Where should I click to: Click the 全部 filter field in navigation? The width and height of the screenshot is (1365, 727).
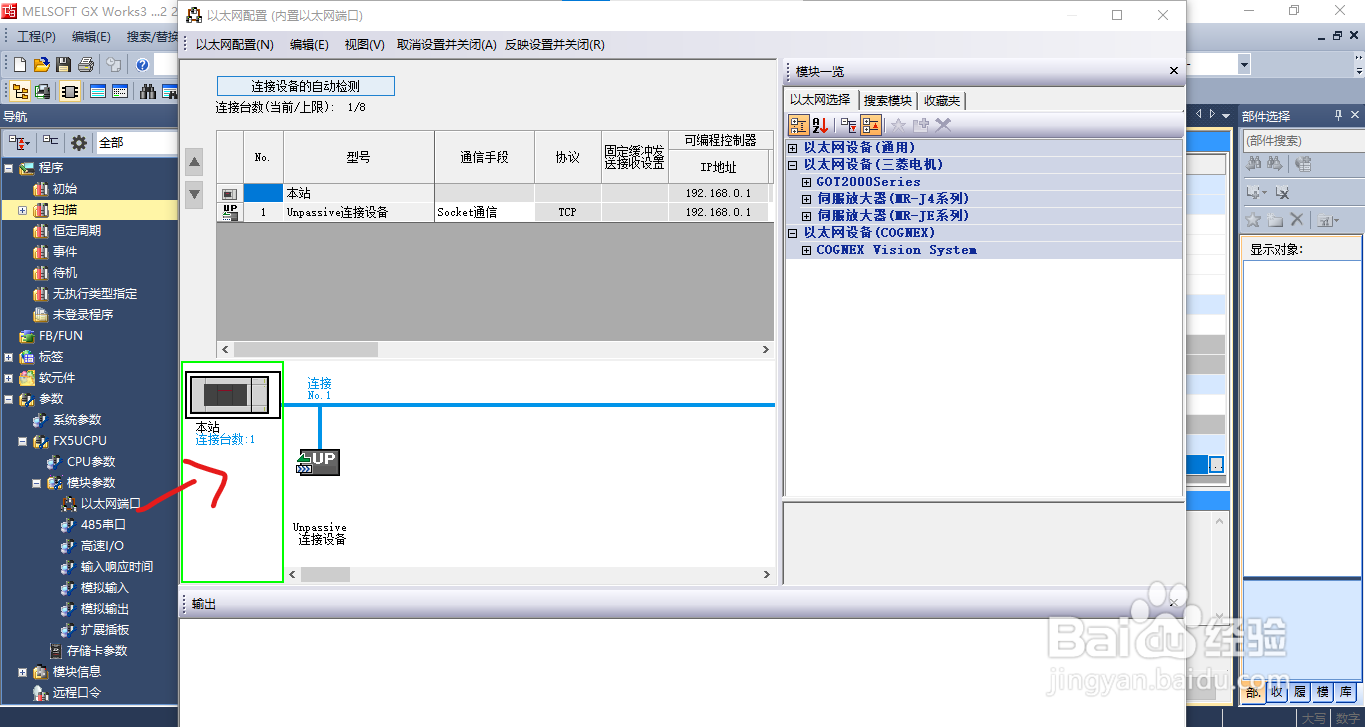136,142
